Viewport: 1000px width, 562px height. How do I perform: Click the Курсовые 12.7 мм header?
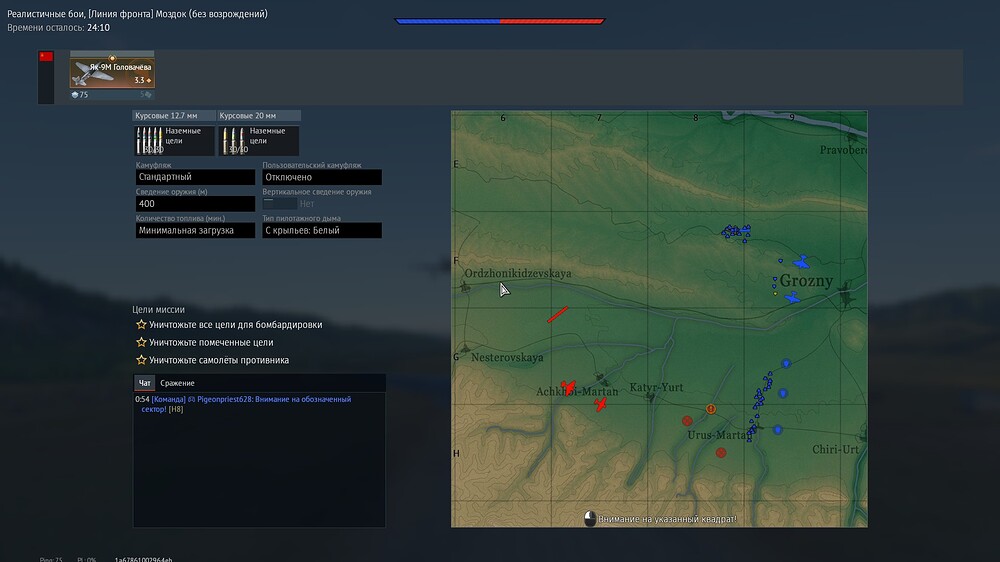tap(173, 115)
